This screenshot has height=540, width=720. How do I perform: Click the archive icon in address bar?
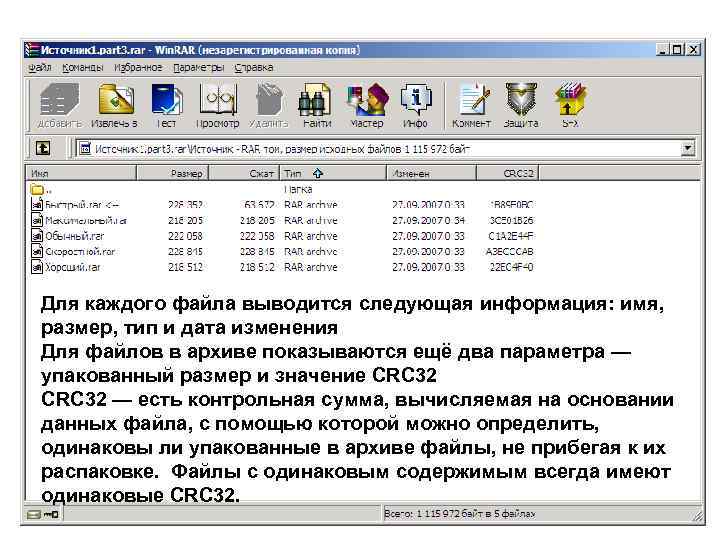click(x=85, y=148)
